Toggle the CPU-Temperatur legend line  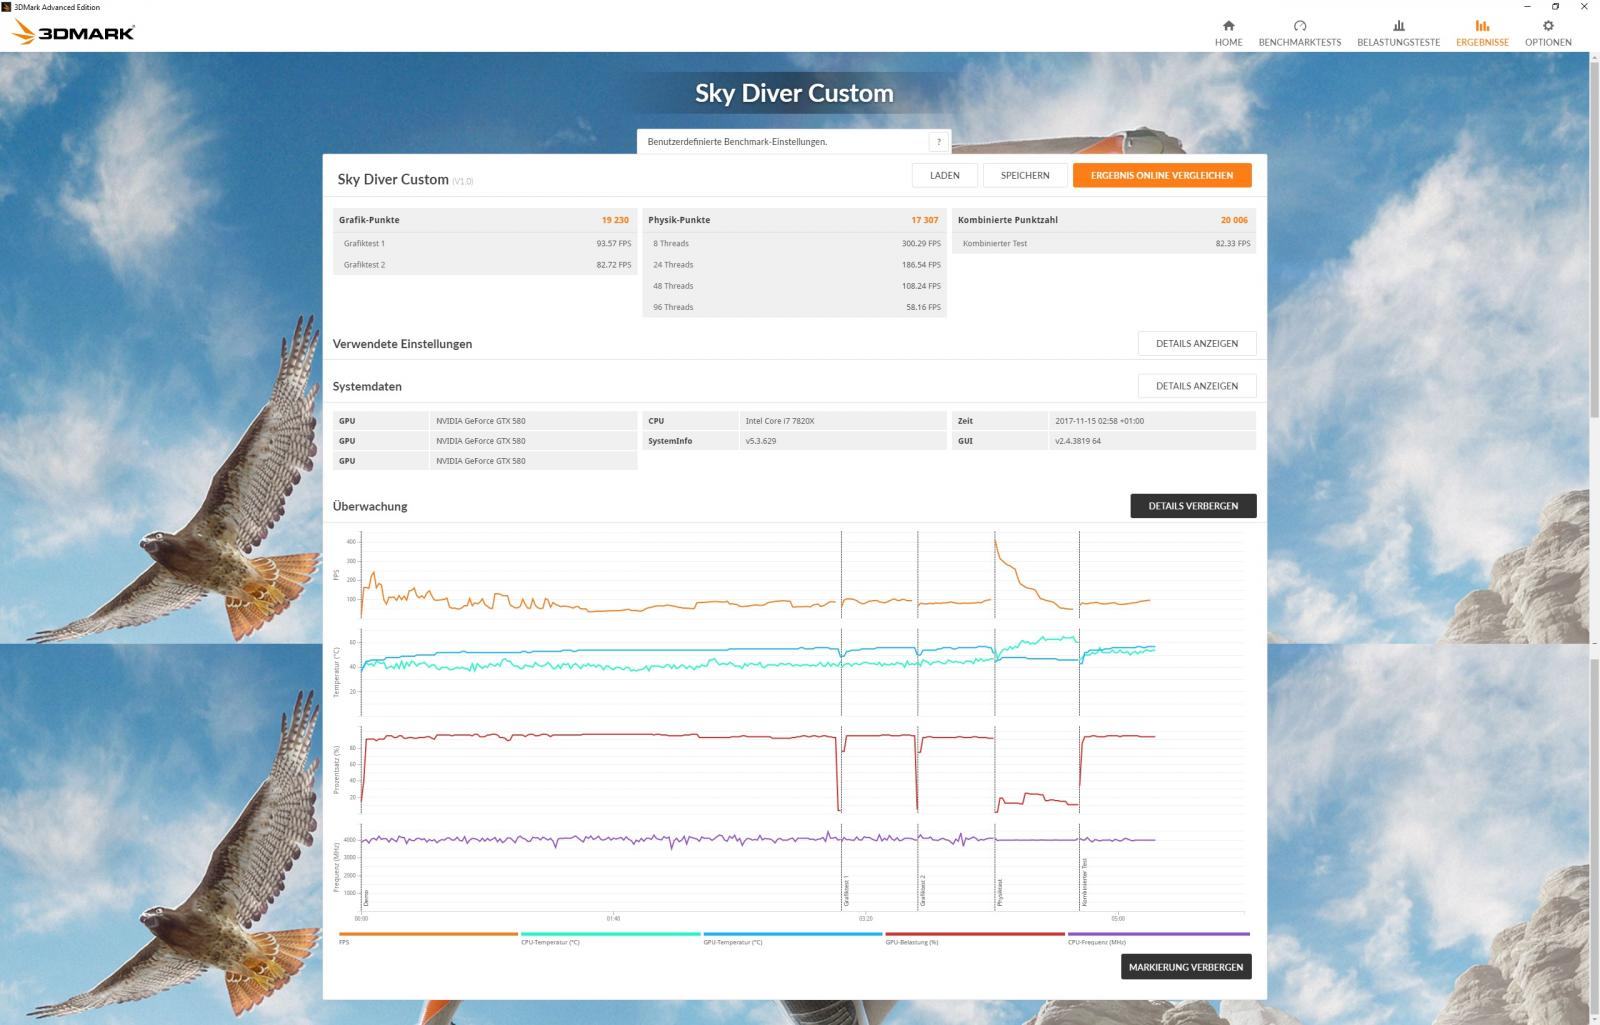click(x=610, y=934)
